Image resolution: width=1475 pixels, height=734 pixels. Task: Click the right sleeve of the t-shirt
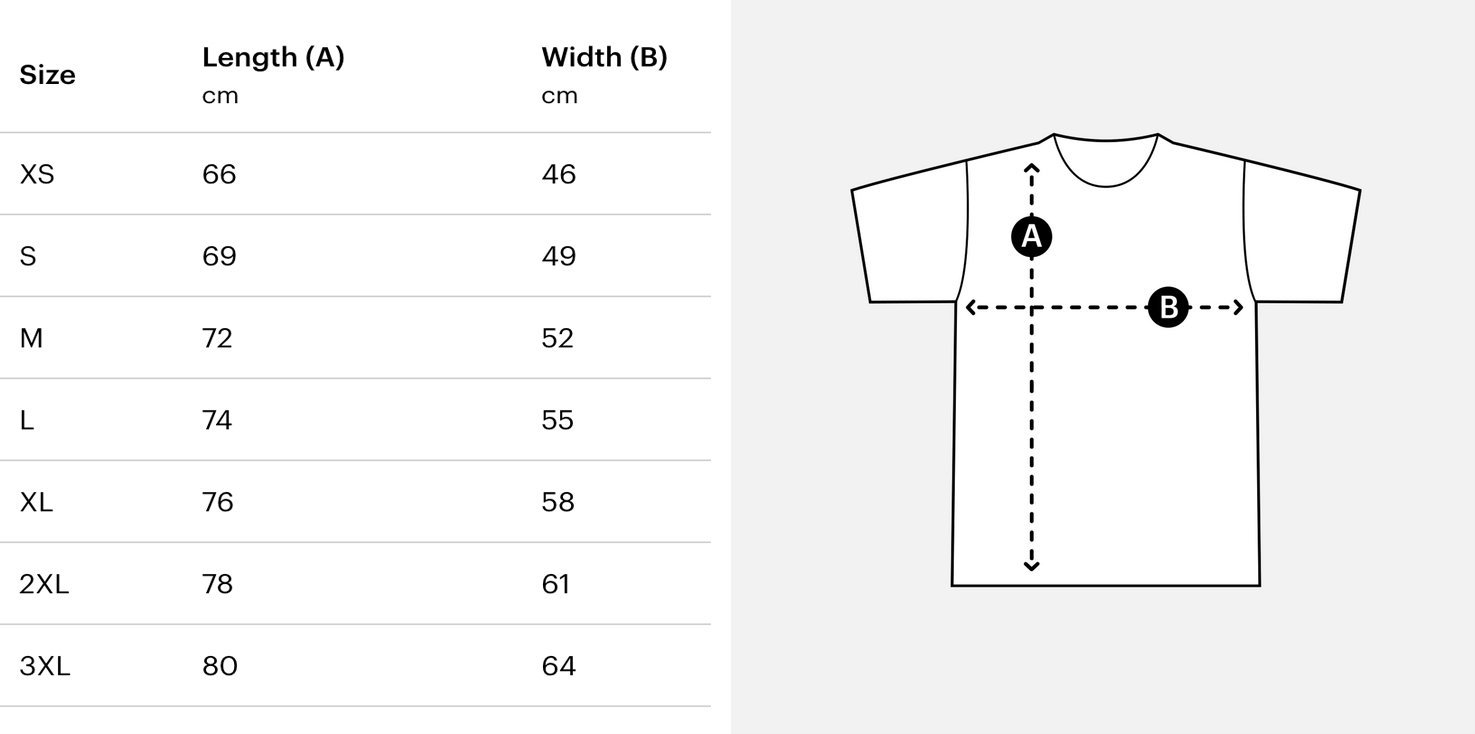pyautogui.click(x=1301, y=240)
